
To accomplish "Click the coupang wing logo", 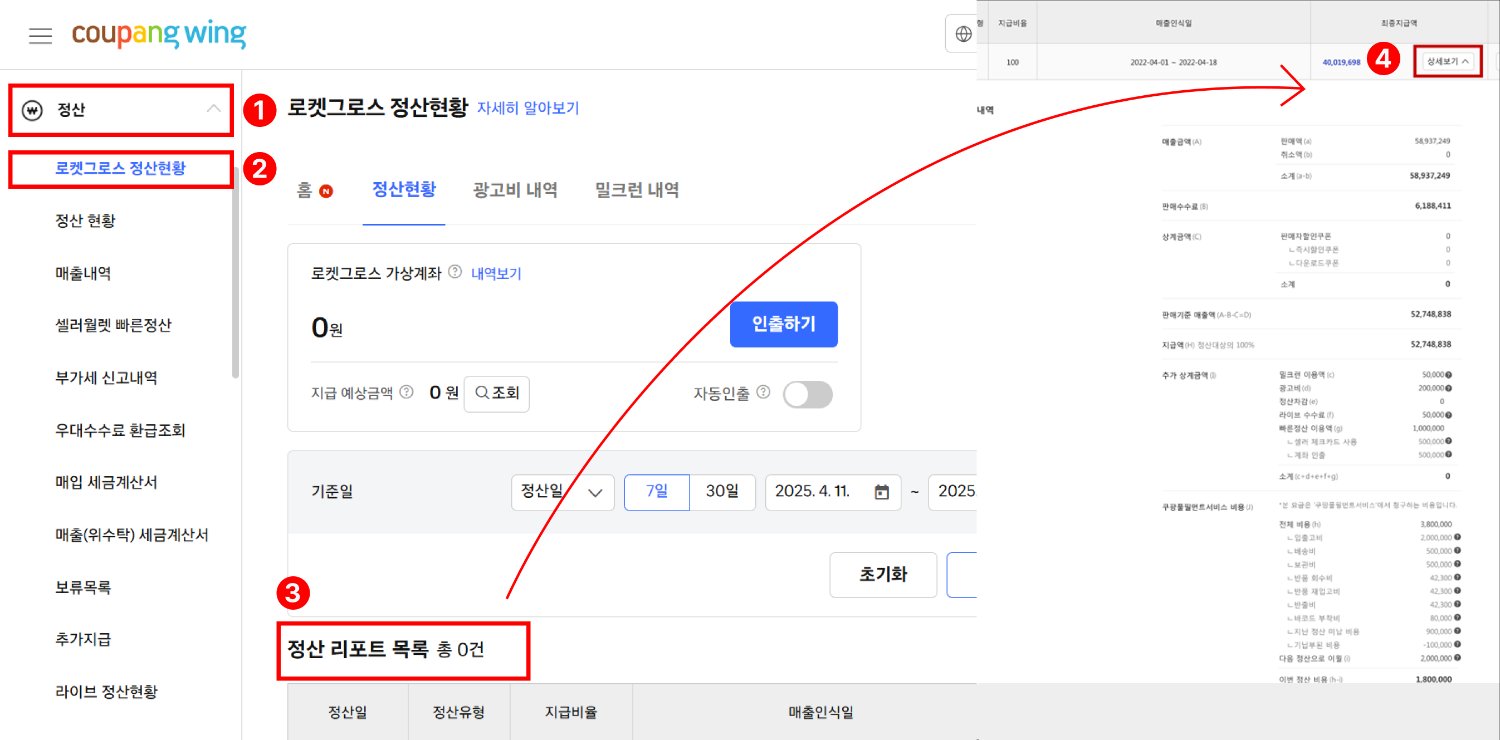I will pyautogui.click(x=159, y=34).
